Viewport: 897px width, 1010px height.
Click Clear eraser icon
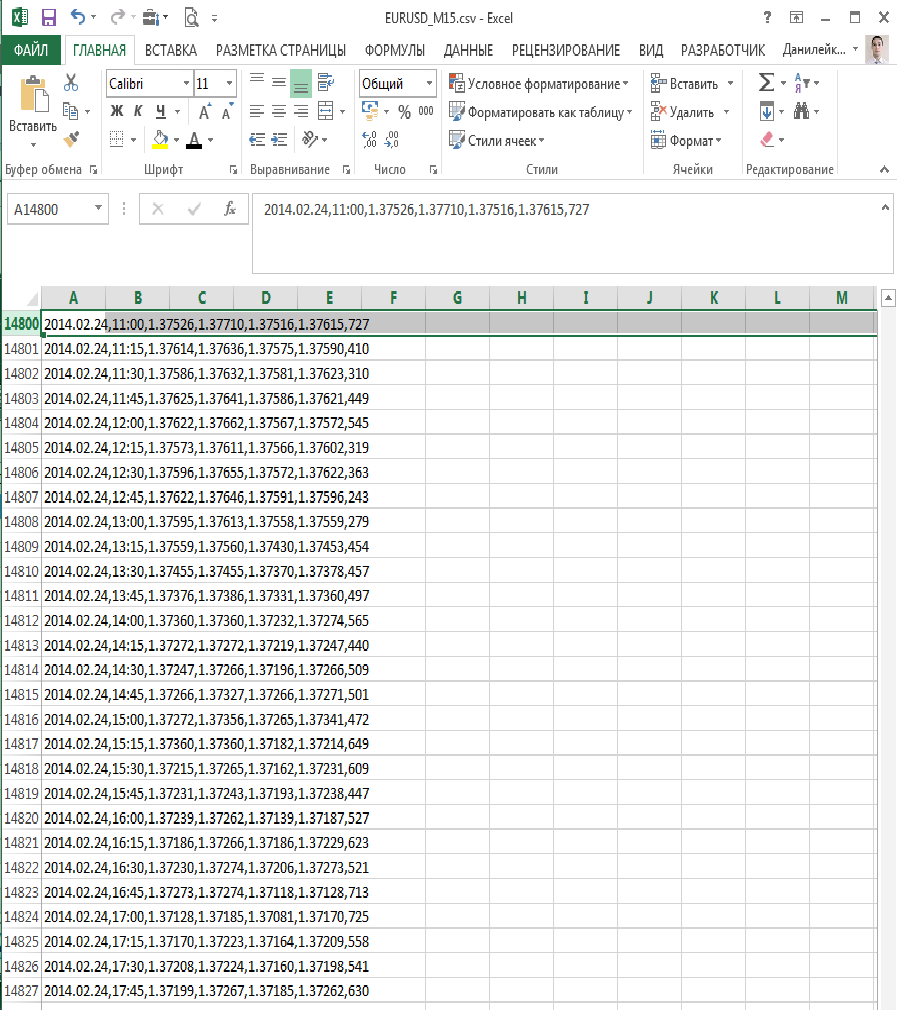(x=766, y=139)
